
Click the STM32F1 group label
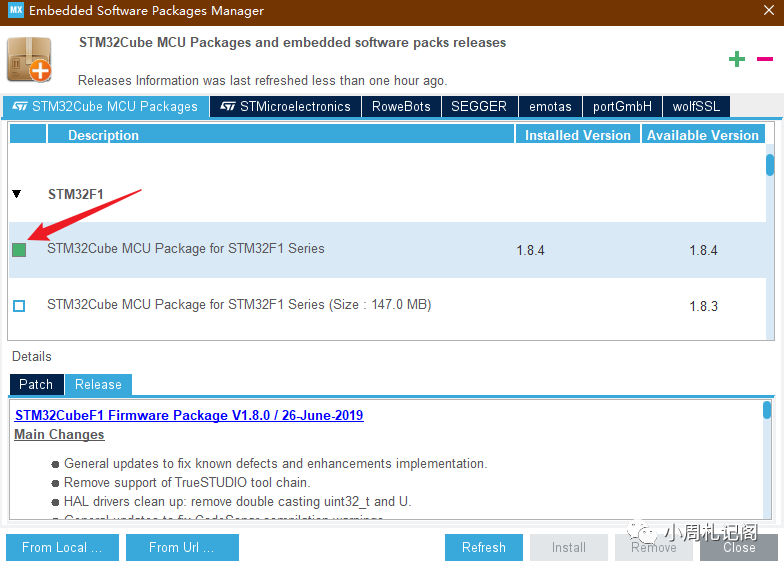point(76,194)
